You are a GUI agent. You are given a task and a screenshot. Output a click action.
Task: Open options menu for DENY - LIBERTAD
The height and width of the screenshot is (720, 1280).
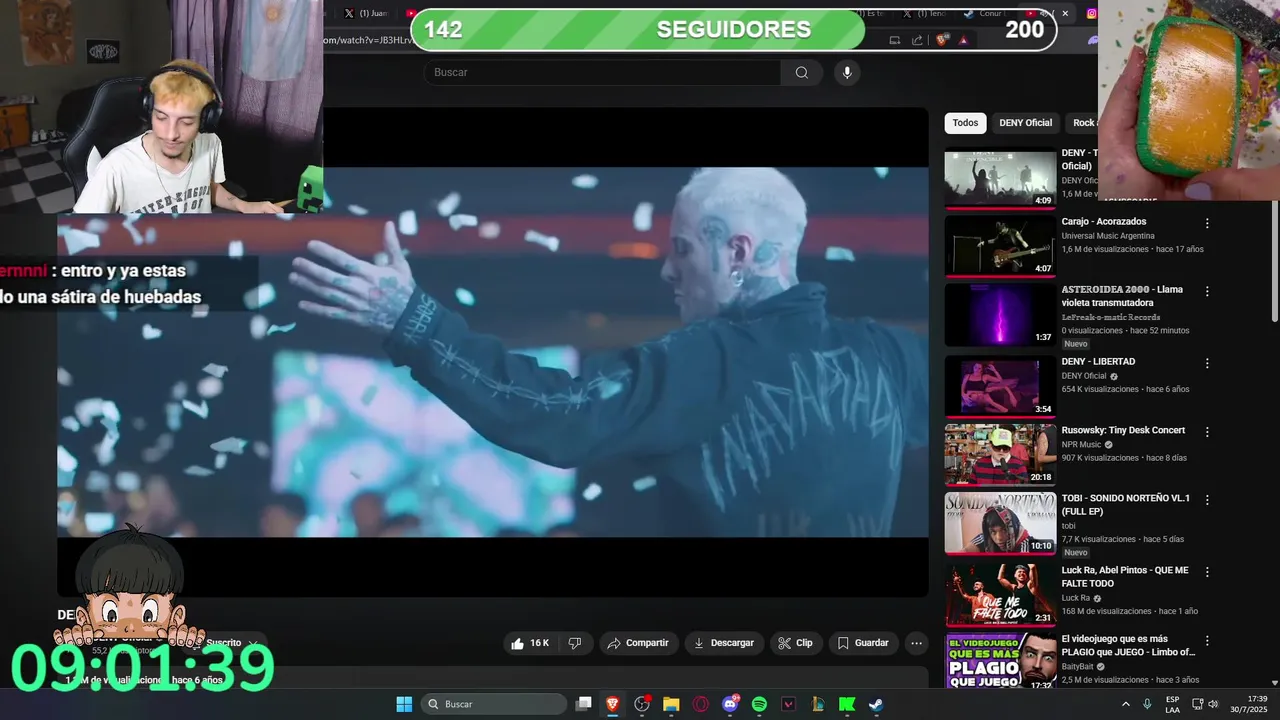pos(1207,363)
